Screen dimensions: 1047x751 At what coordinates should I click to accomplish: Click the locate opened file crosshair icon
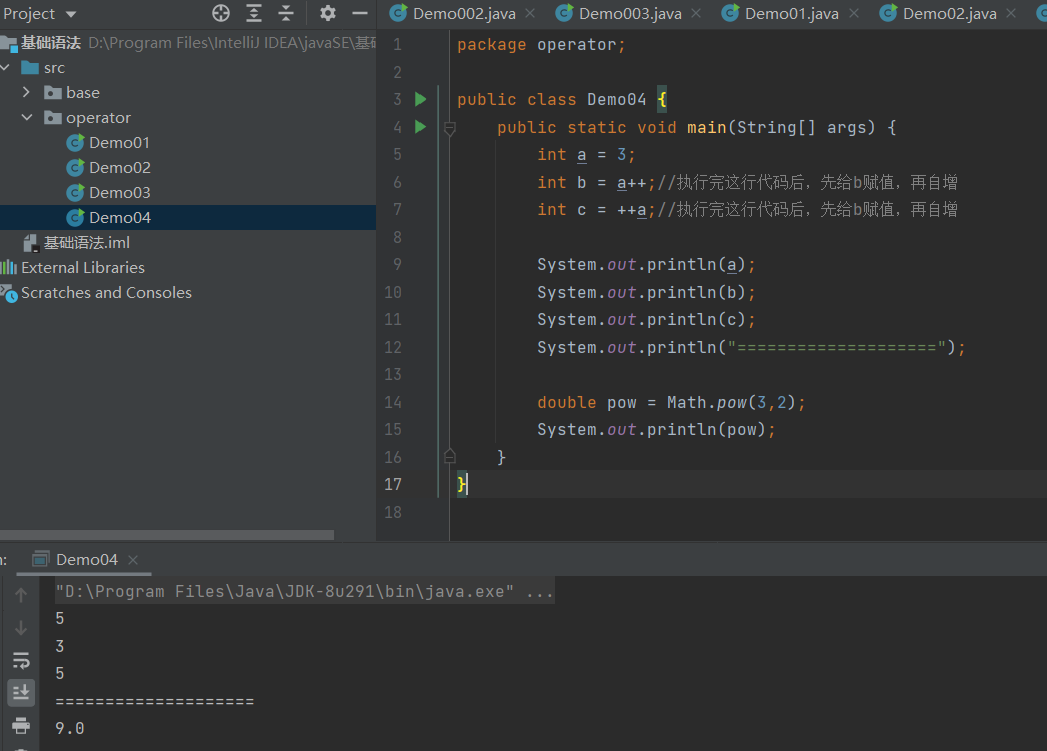click(221, 13)
